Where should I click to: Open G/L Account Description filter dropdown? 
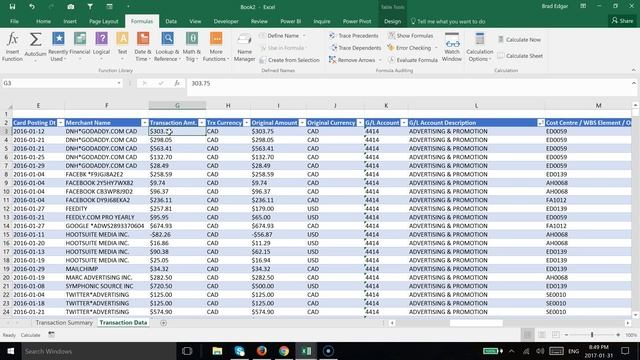(540, 123)
